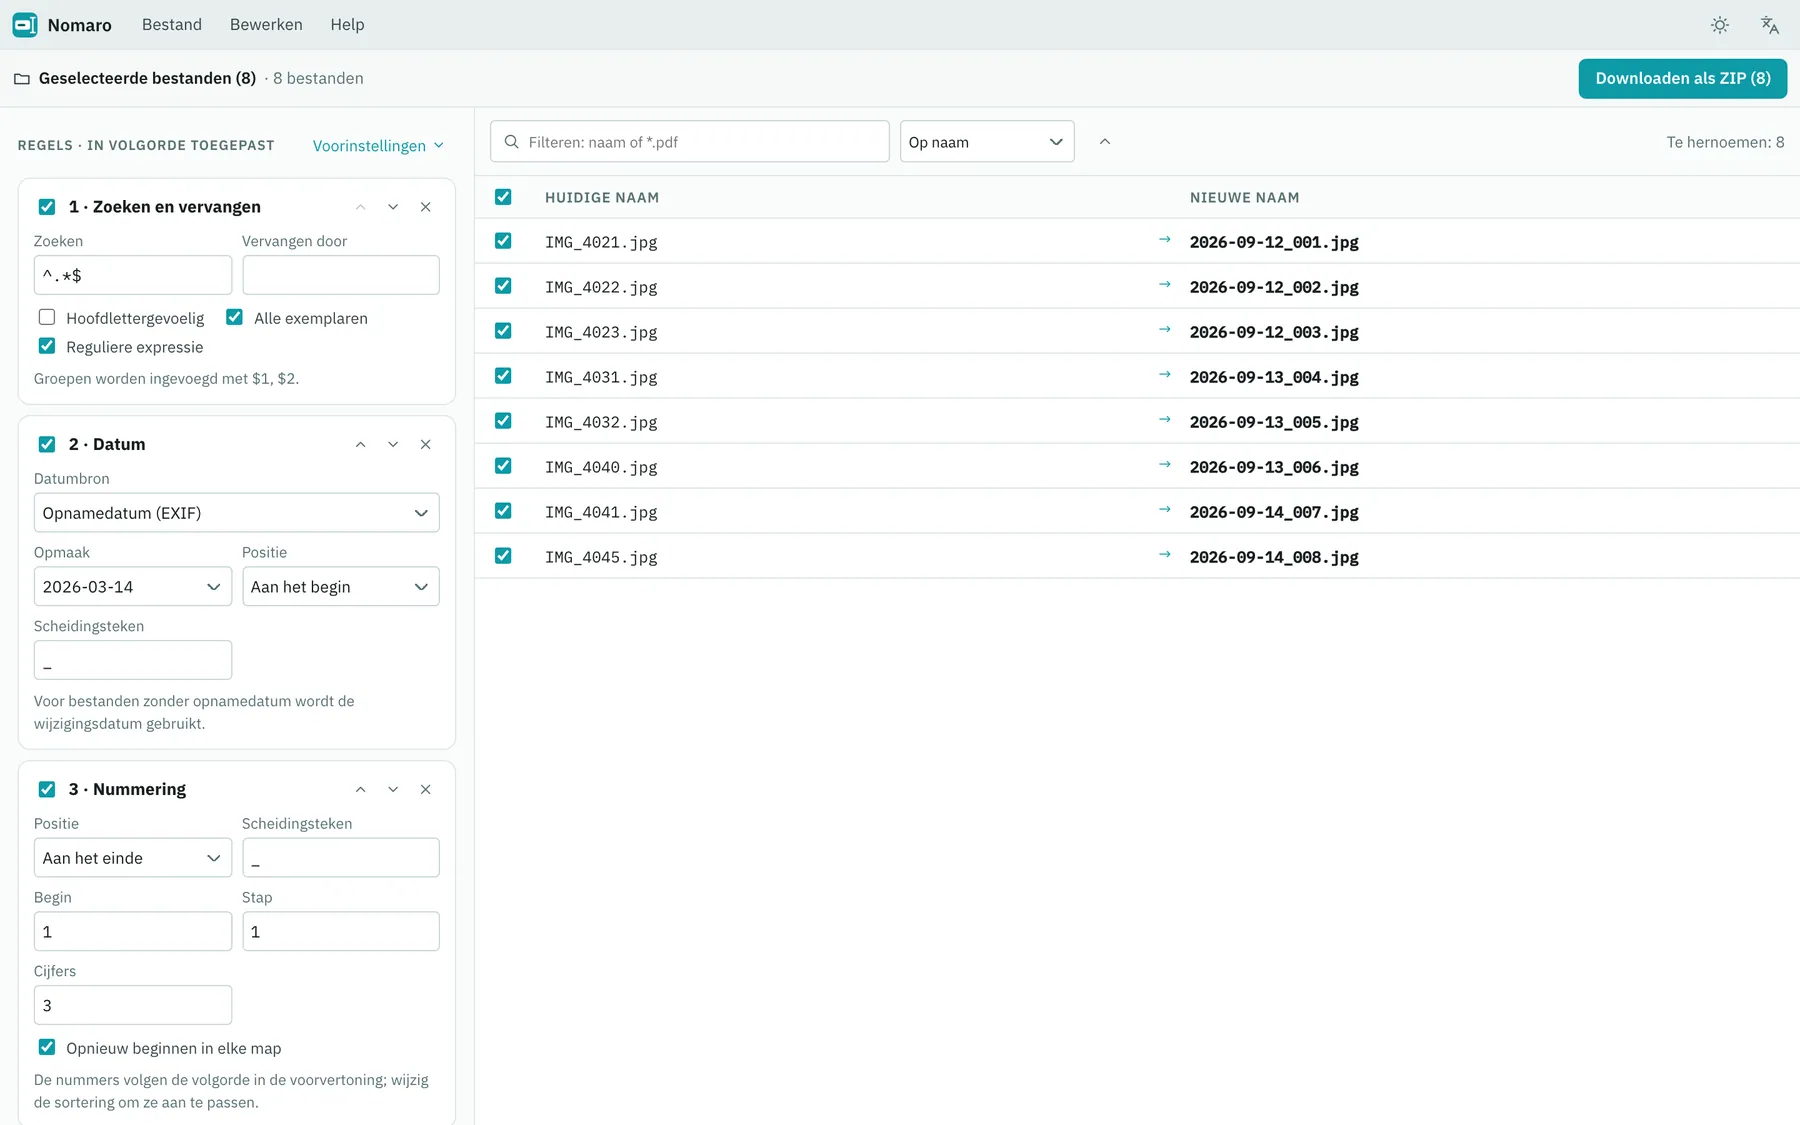1800x1125 pixels.
Task: Toggle the light/dark theme sun icon
Action: pos(1719,25)
